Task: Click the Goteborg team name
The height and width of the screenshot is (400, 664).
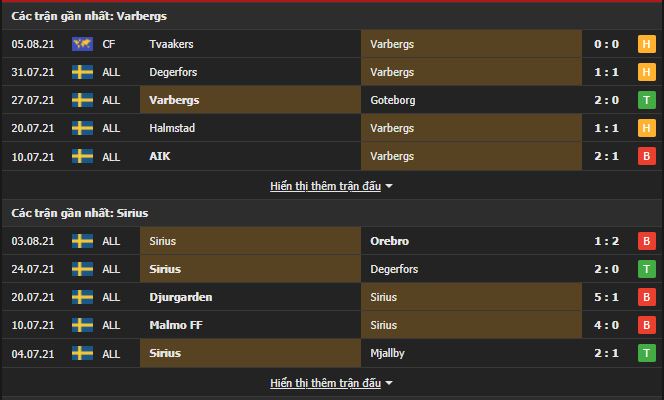Action: 392,100
